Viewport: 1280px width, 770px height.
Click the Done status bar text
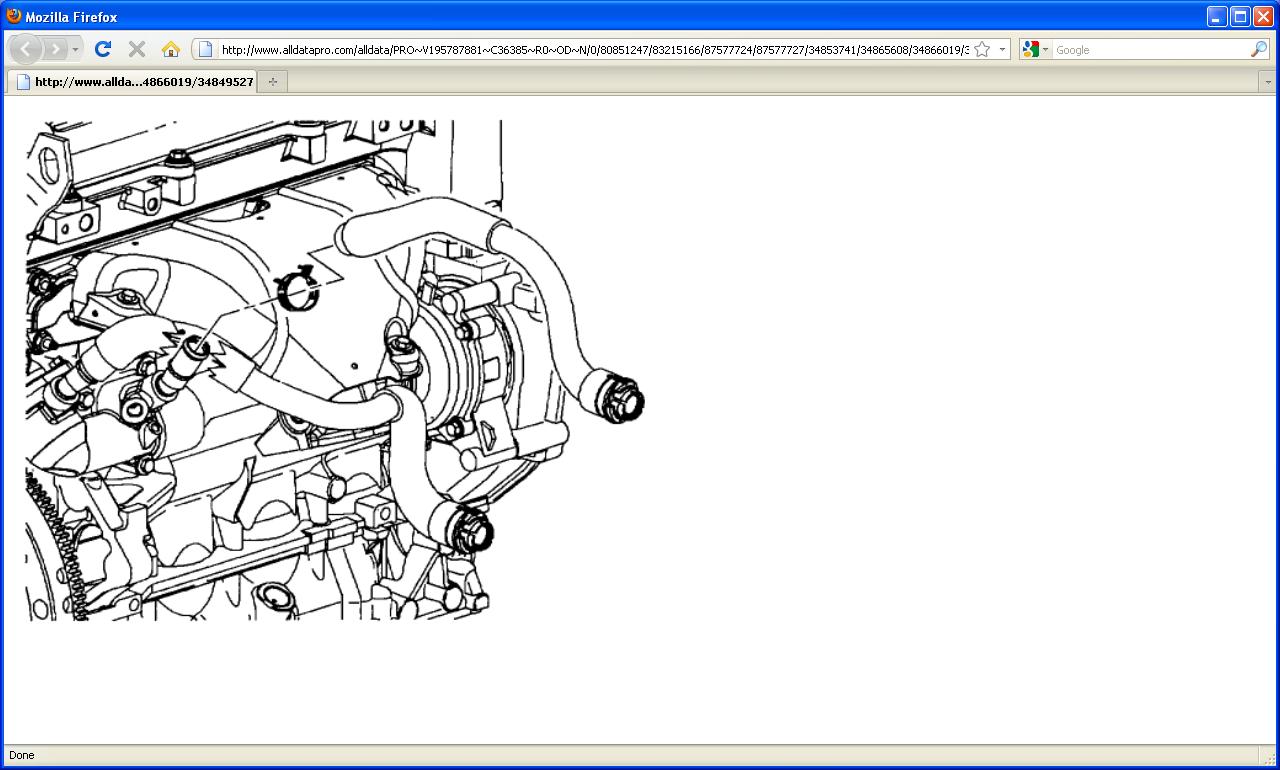point(21,755)
